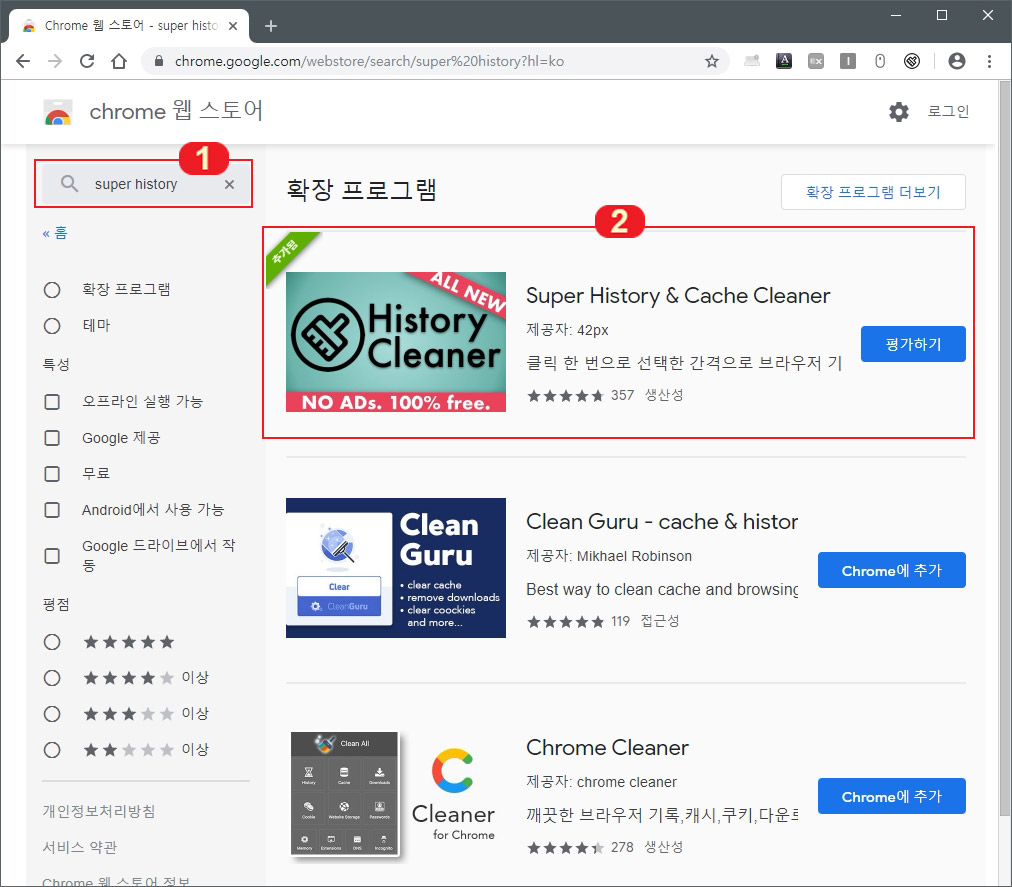Open Clean Guru - cache & histor title
This screenshot has height=887, width=1012.
pos(662,522)
